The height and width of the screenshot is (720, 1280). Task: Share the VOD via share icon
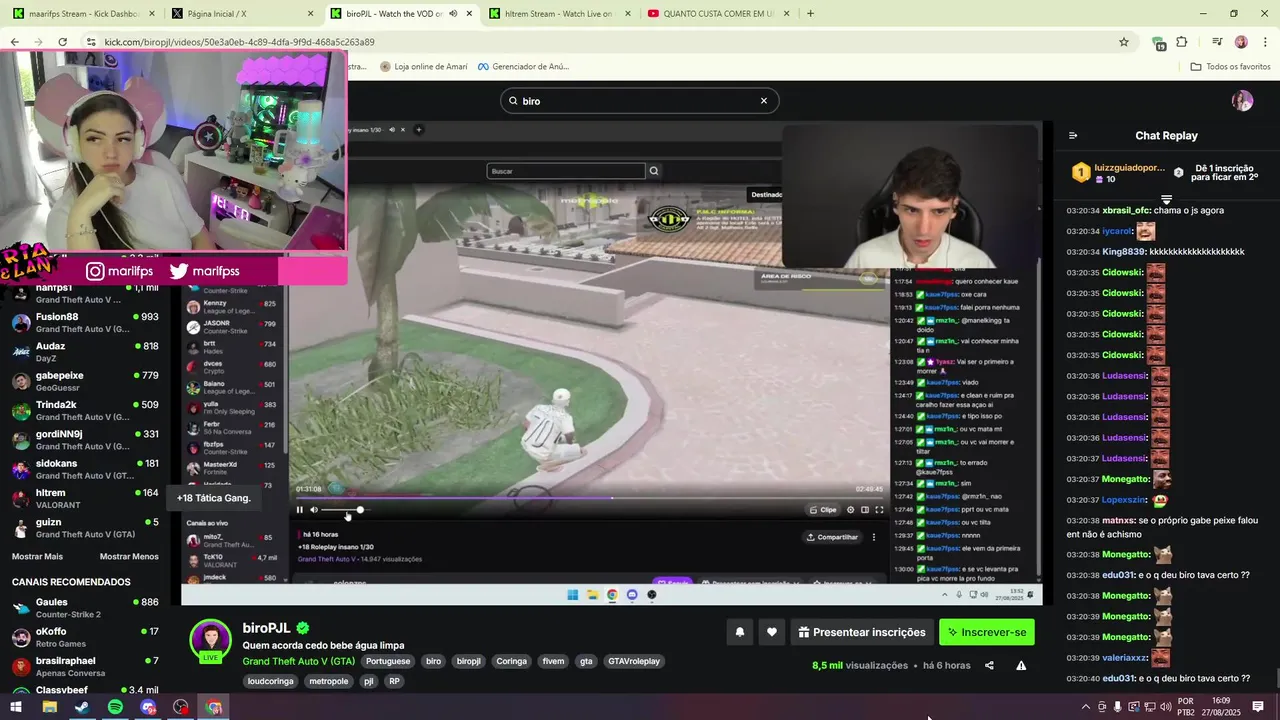pyautogui.click(x=989, y=665)
